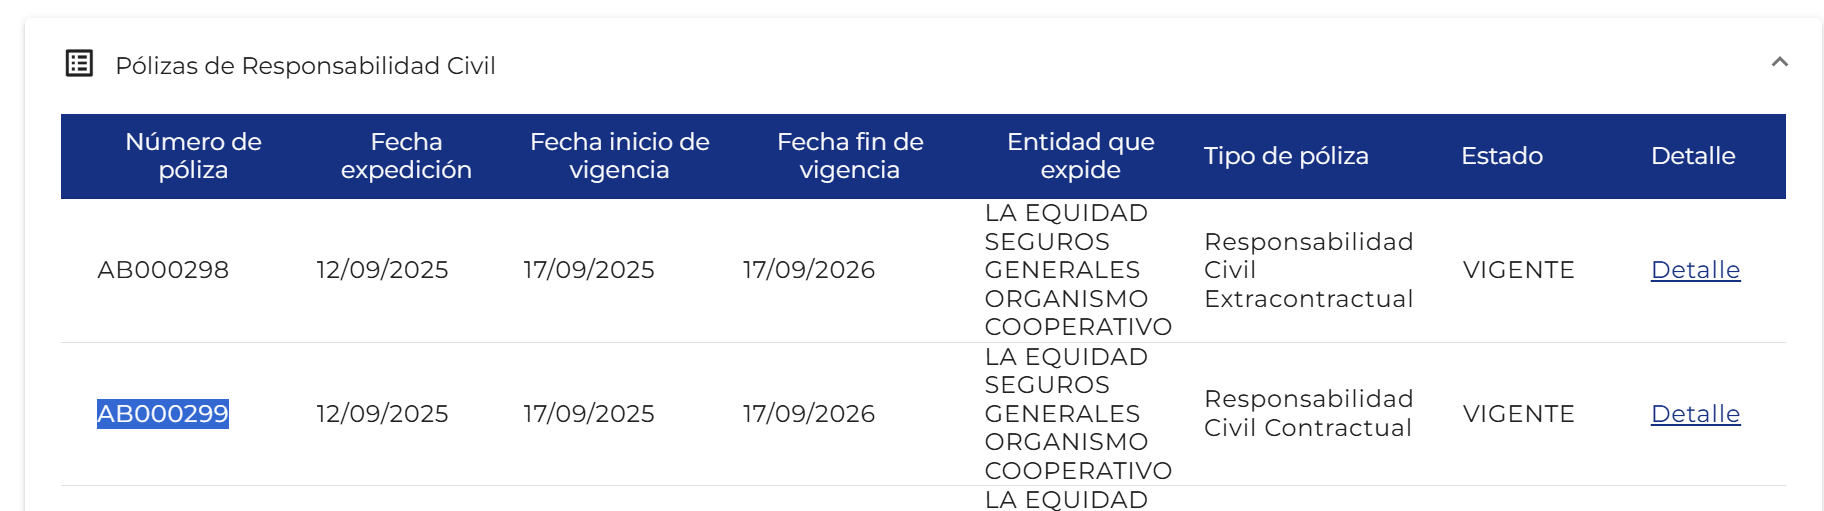Click the "Estado" column header

(x=1501, y=156)
